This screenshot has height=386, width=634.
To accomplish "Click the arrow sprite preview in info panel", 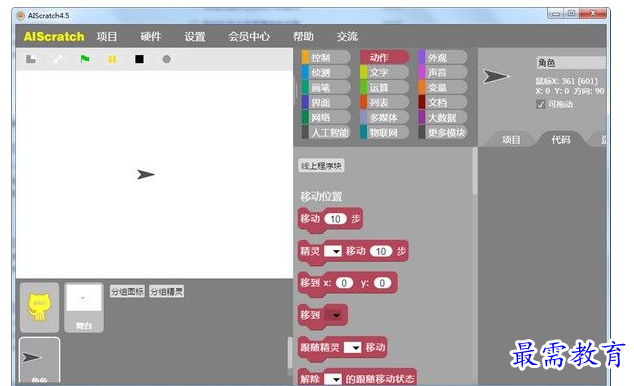I will click(x=496, y=76).
